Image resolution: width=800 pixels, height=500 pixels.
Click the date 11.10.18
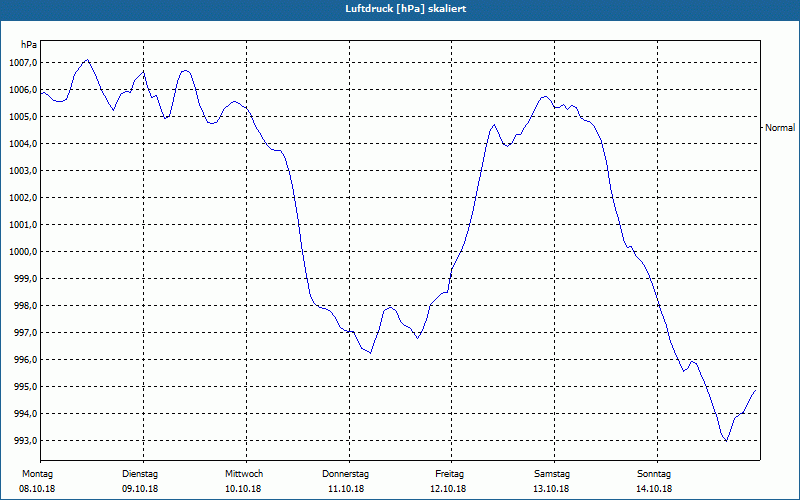pyautogui.click(x=345, y=489)
